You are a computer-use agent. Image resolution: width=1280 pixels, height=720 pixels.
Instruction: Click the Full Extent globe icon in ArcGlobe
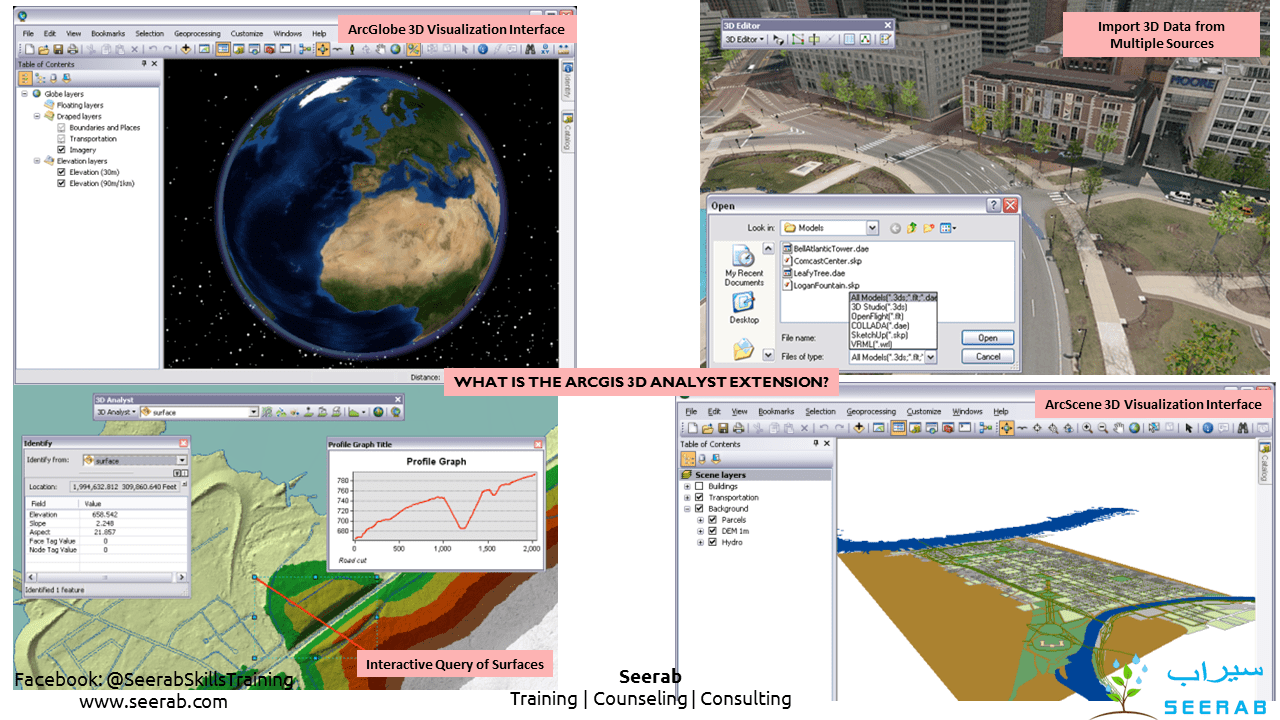tap(396, 49)
